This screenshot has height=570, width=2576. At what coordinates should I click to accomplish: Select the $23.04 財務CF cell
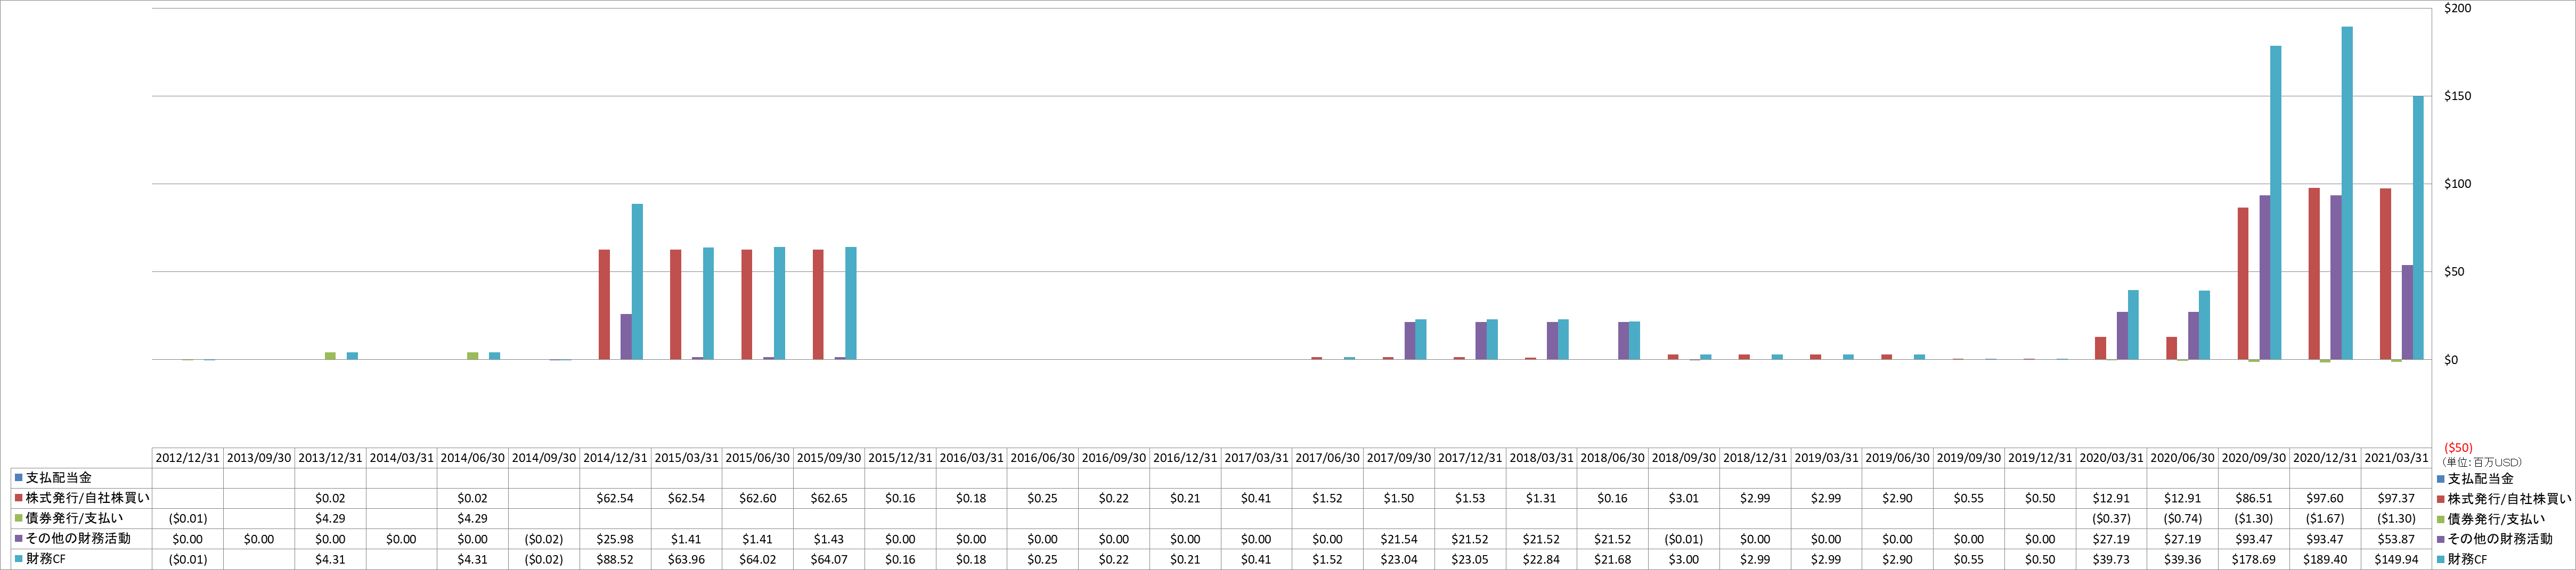tap(1399, 559)
